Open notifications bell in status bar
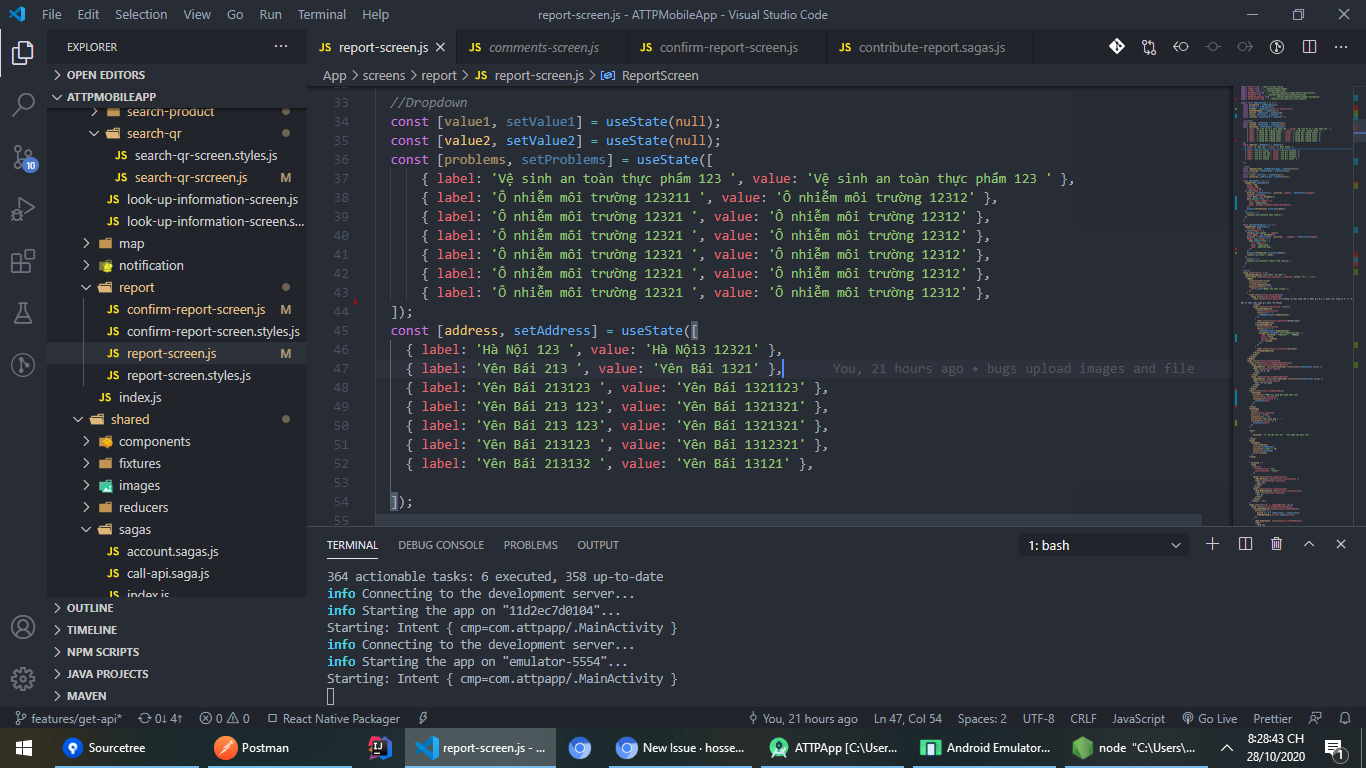The height and width of the screenshot is (768, 1366). (1343, 718)
